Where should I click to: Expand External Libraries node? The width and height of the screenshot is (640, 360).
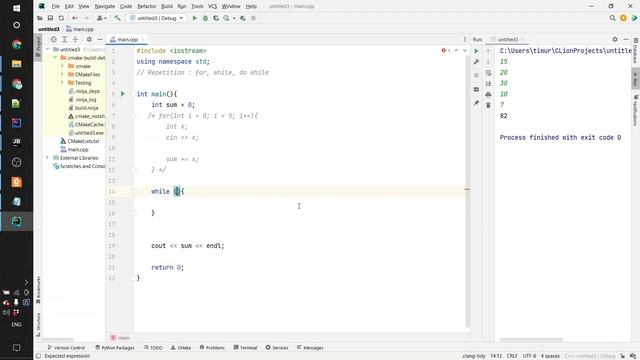(x=48, y=158)
